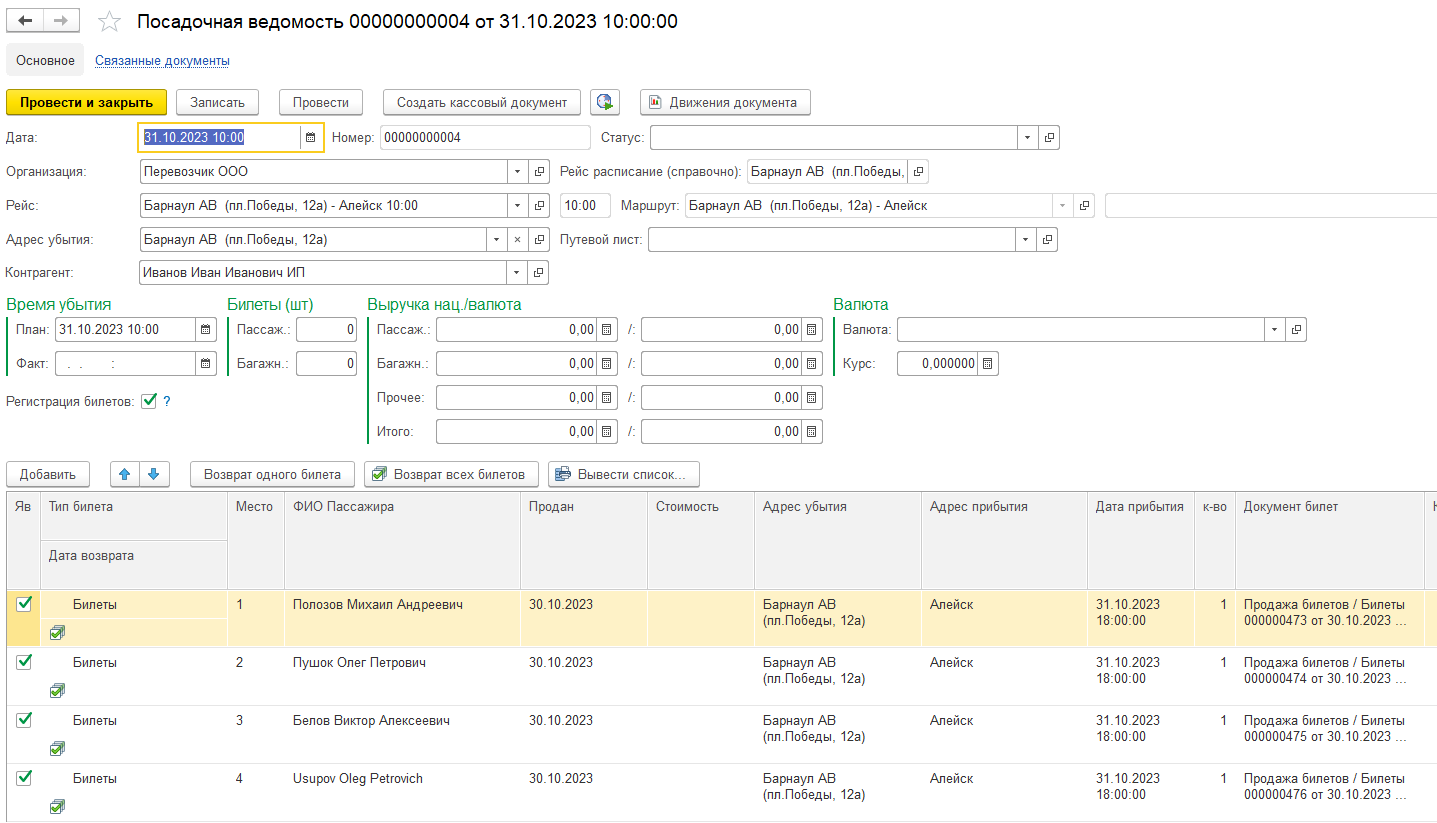Open calendar picker for Дата field

click(311, 137)
